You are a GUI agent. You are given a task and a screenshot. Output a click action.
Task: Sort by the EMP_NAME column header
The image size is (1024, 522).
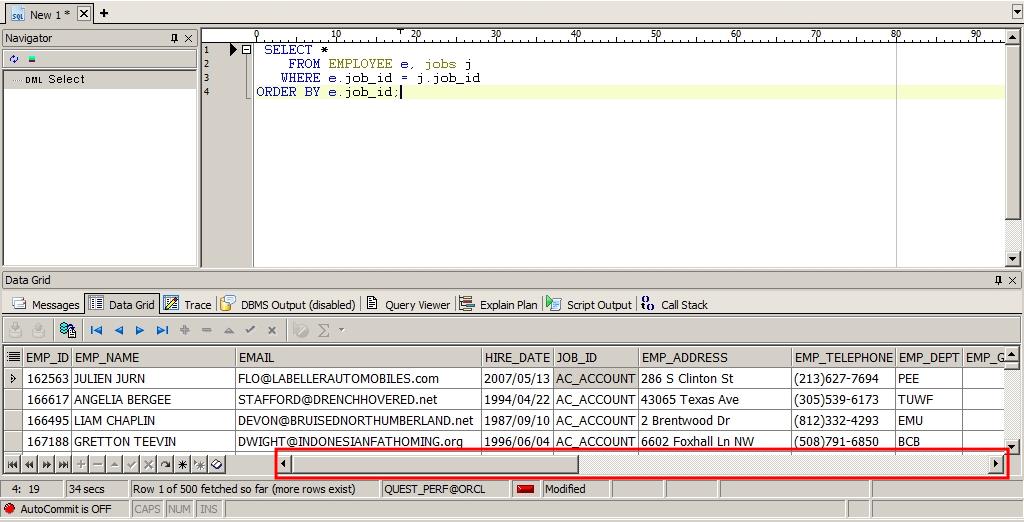tap(152, 357)
